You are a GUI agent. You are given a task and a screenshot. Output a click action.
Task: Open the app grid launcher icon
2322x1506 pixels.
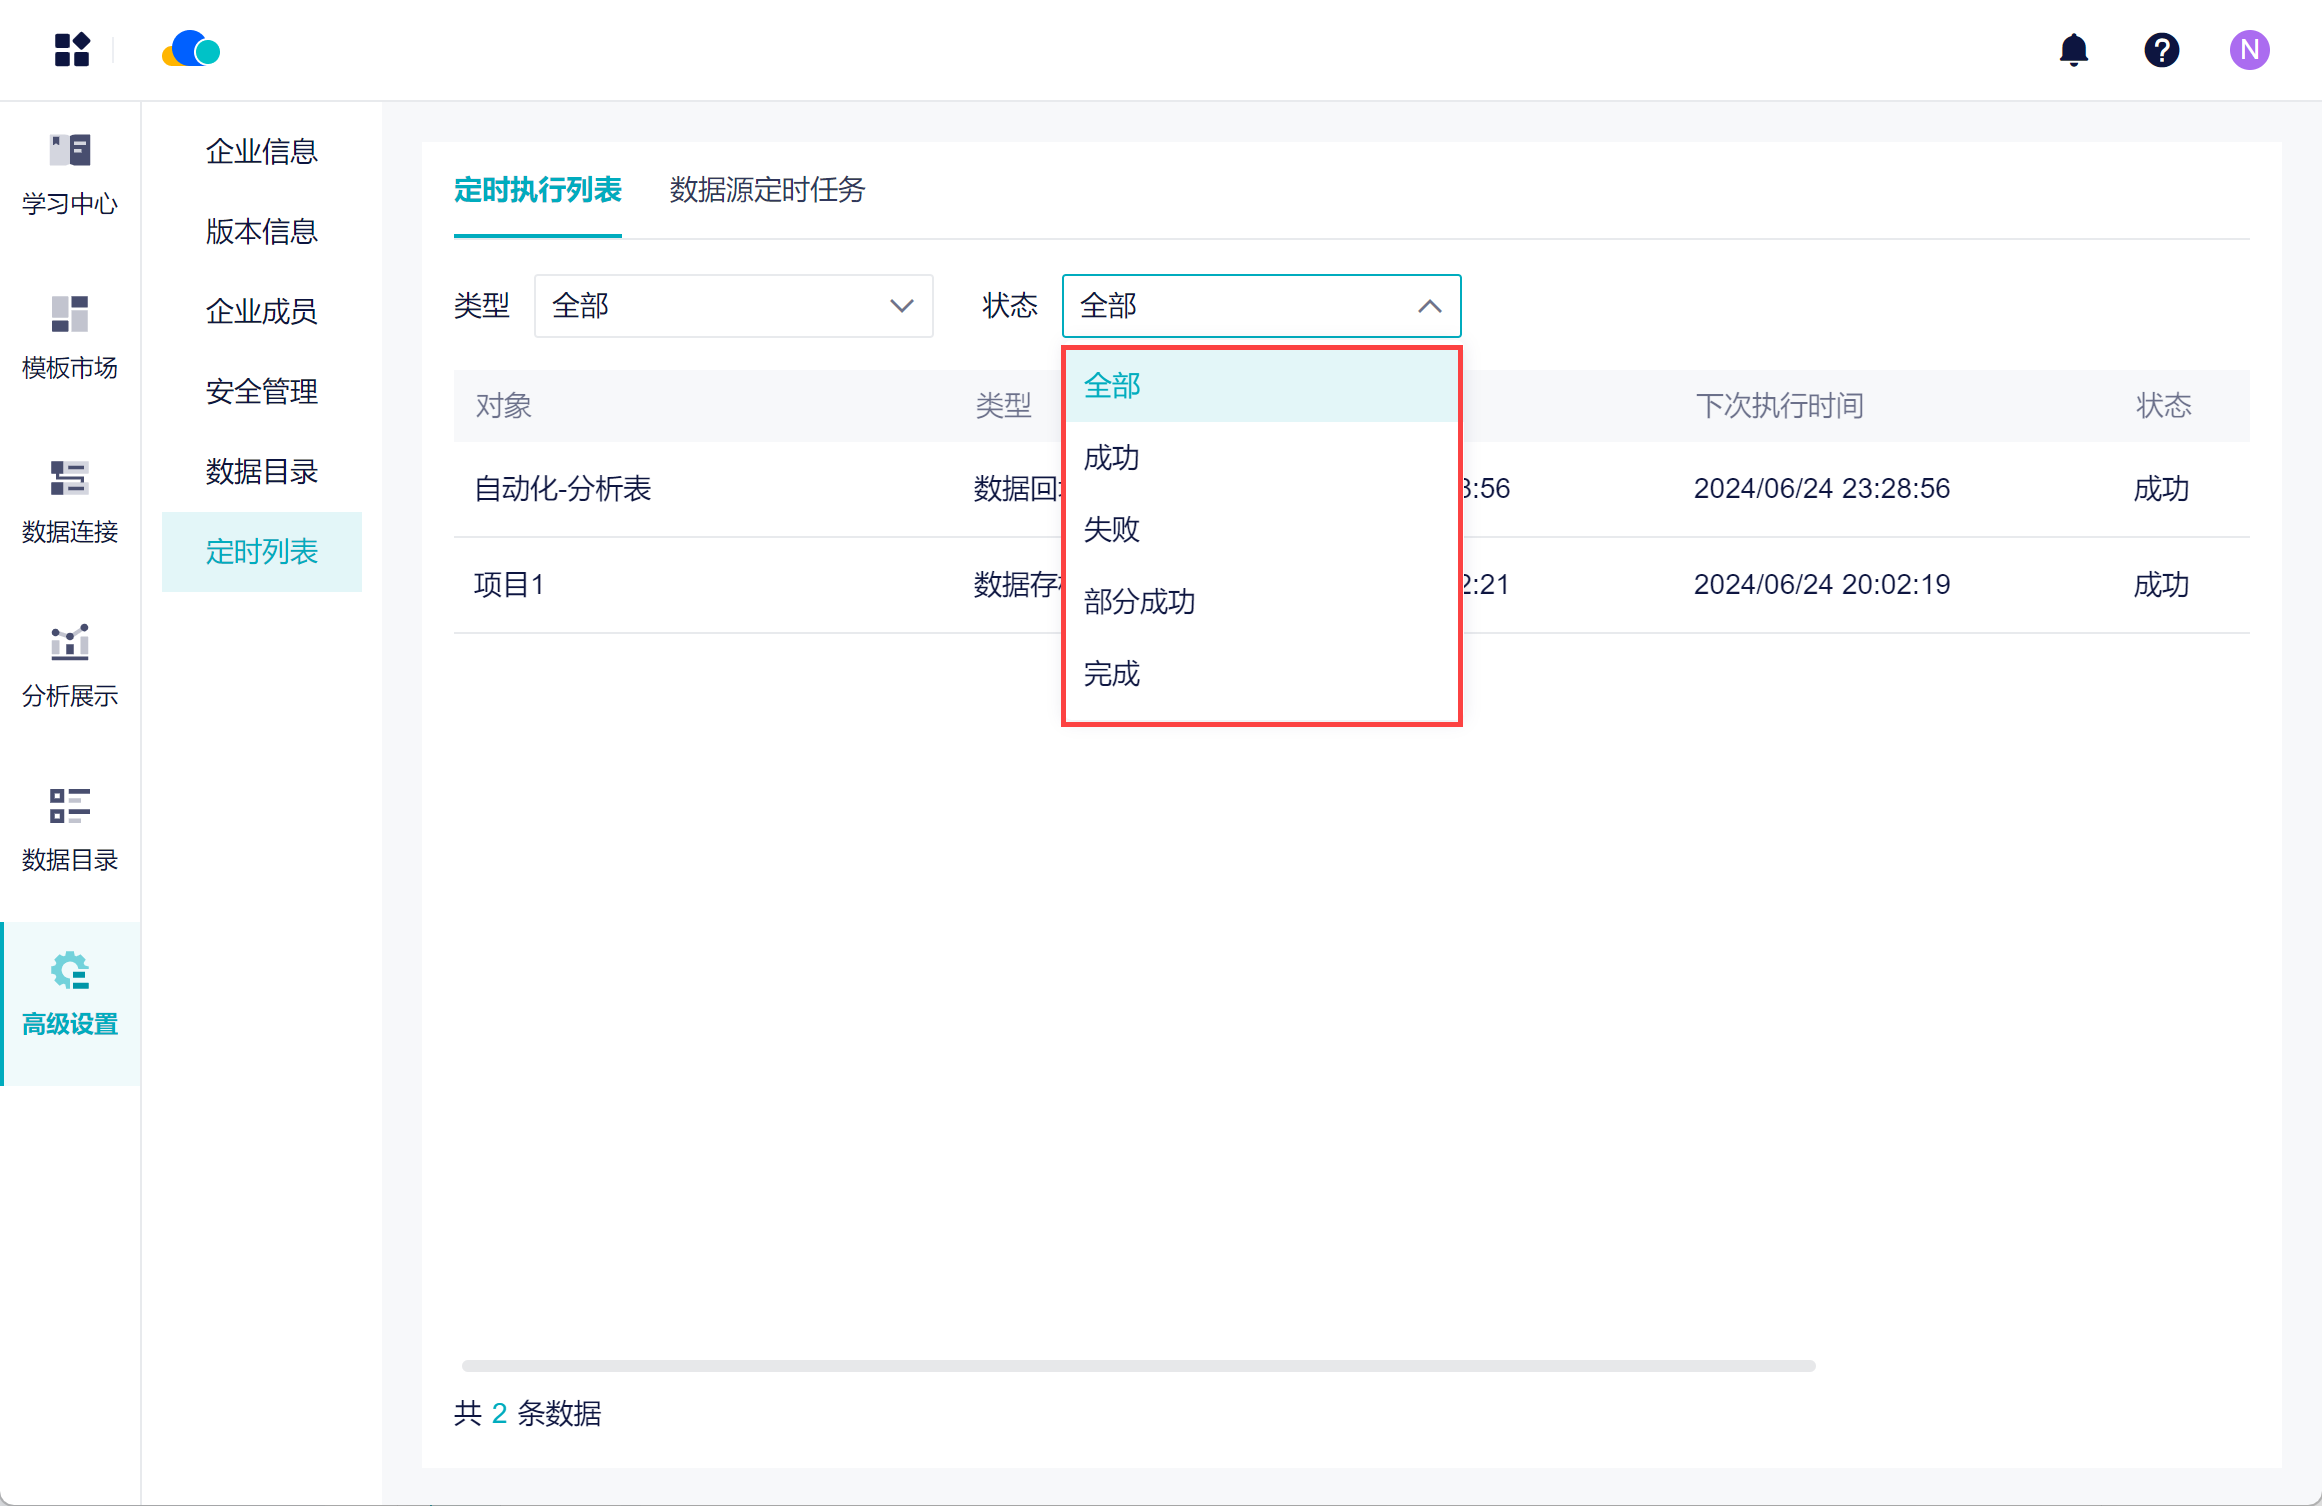click(x=72, y=49)
